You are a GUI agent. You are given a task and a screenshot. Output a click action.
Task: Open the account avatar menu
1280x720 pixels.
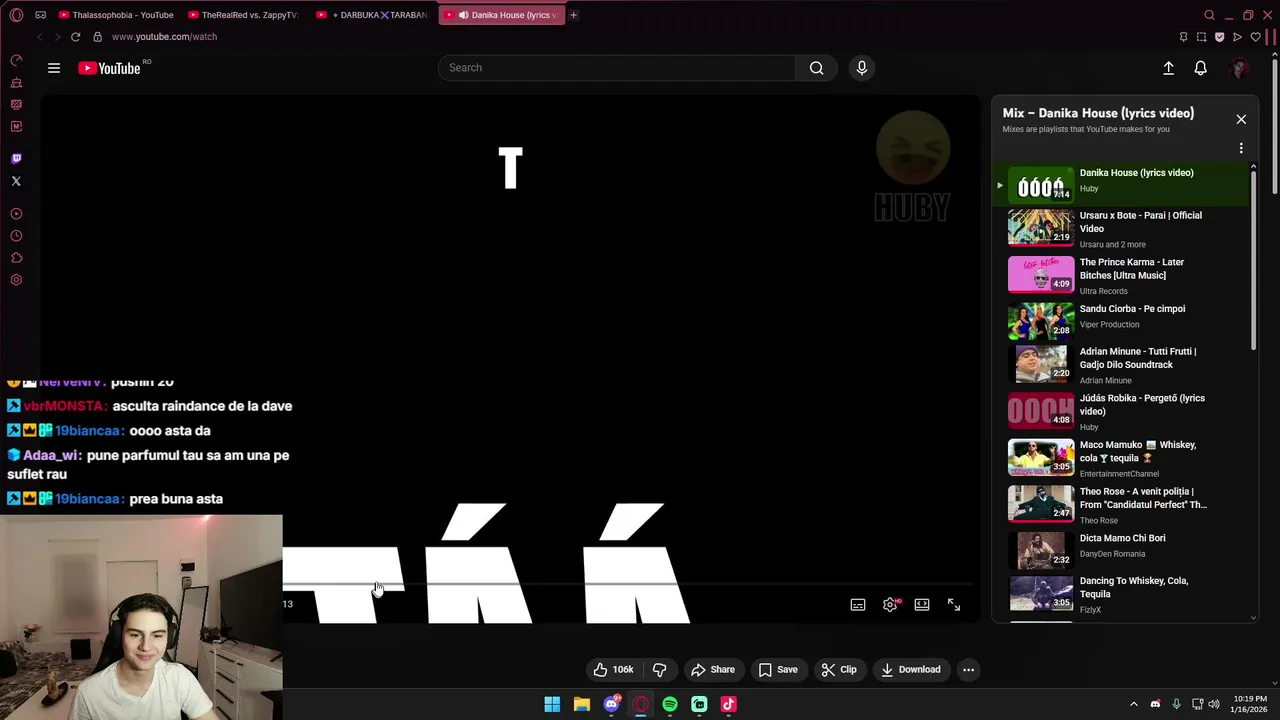click(1240, 68)
